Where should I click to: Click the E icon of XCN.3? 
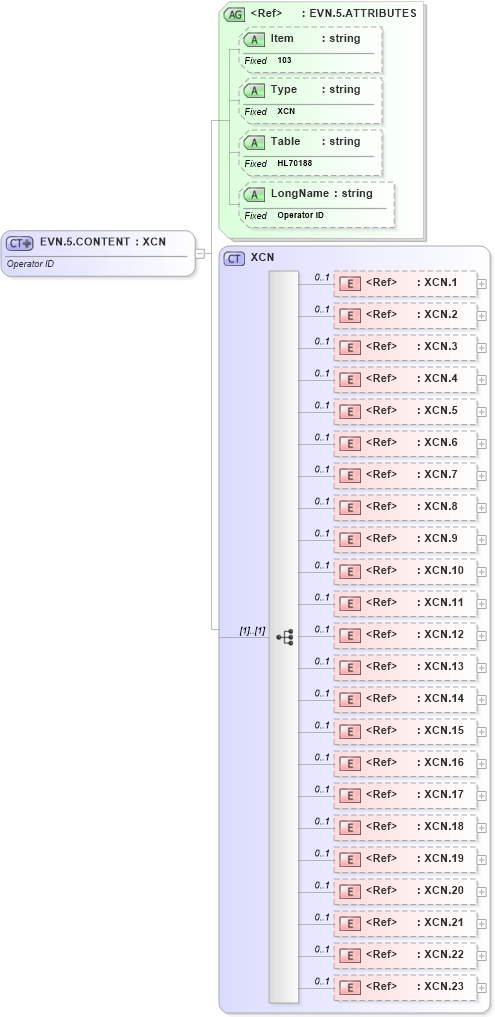coord(350,347)
